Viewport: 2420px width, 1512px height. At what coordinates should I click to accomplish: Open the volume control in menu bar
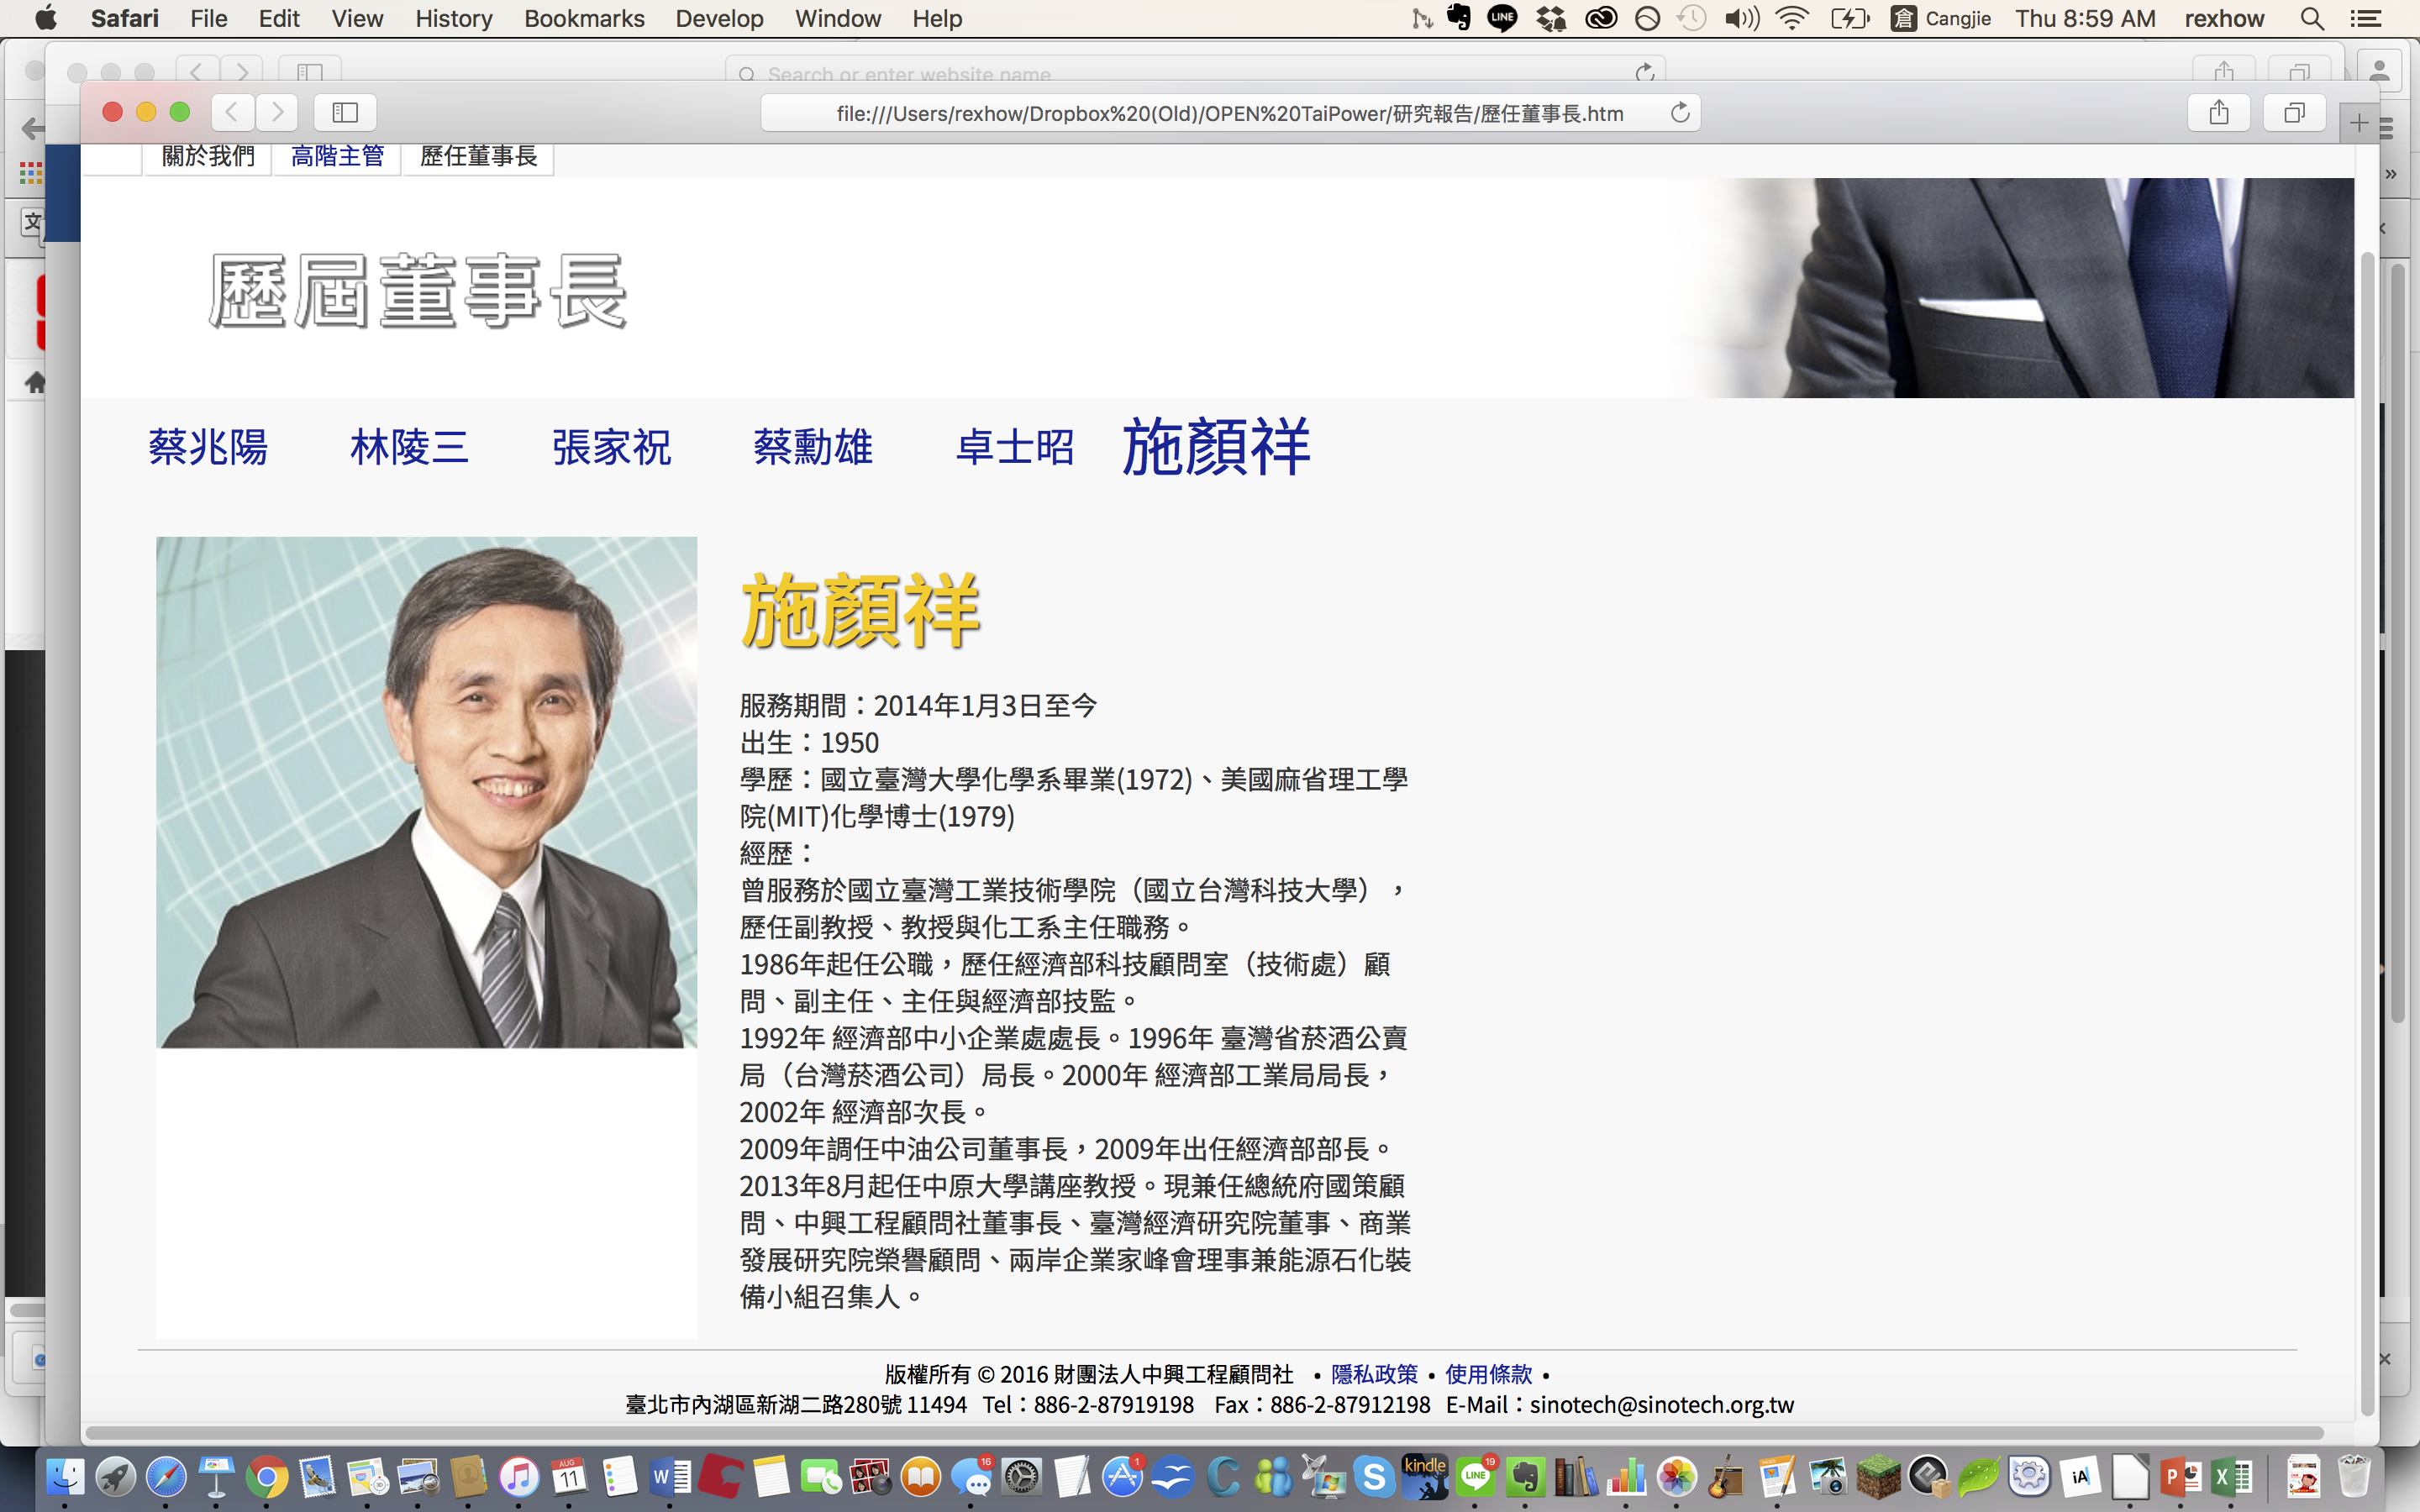(1742, 18)
